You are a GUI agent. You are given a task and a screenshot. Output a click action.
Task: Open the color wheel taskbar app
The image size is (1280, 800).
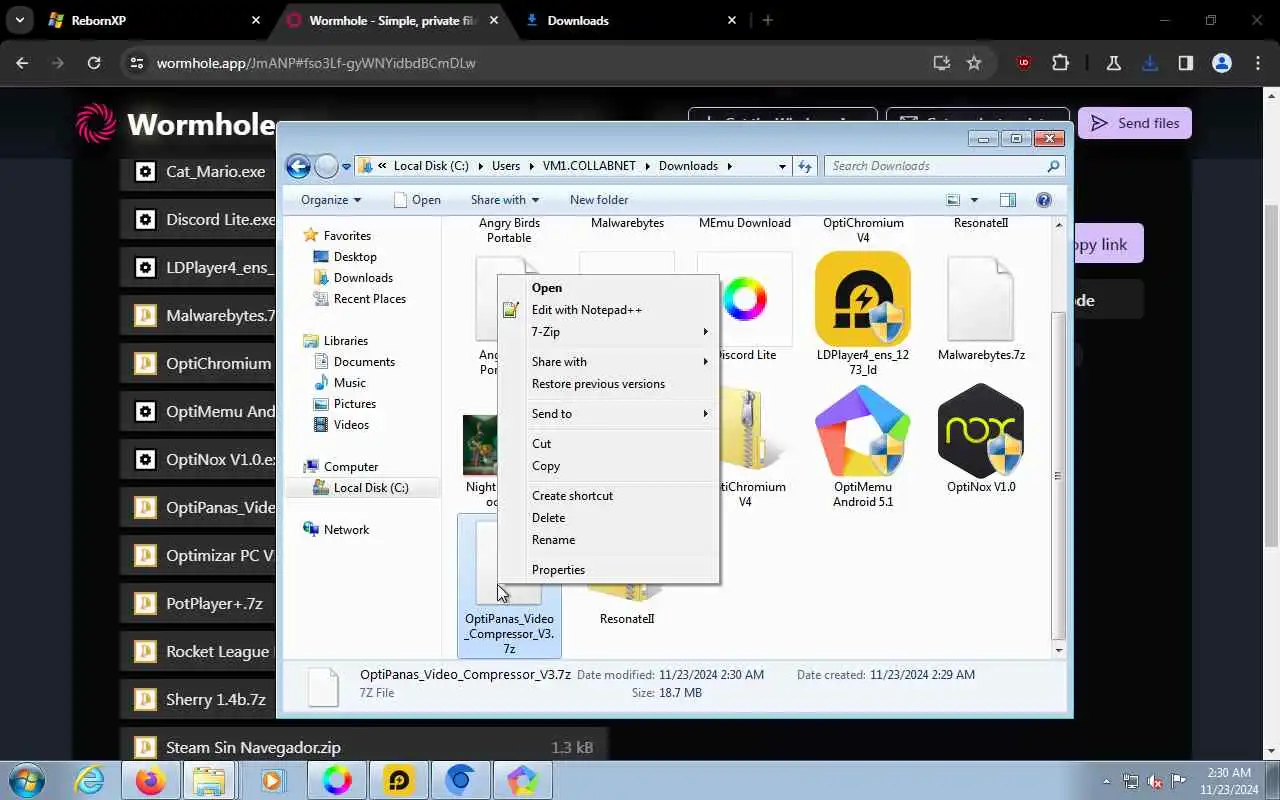337,780
